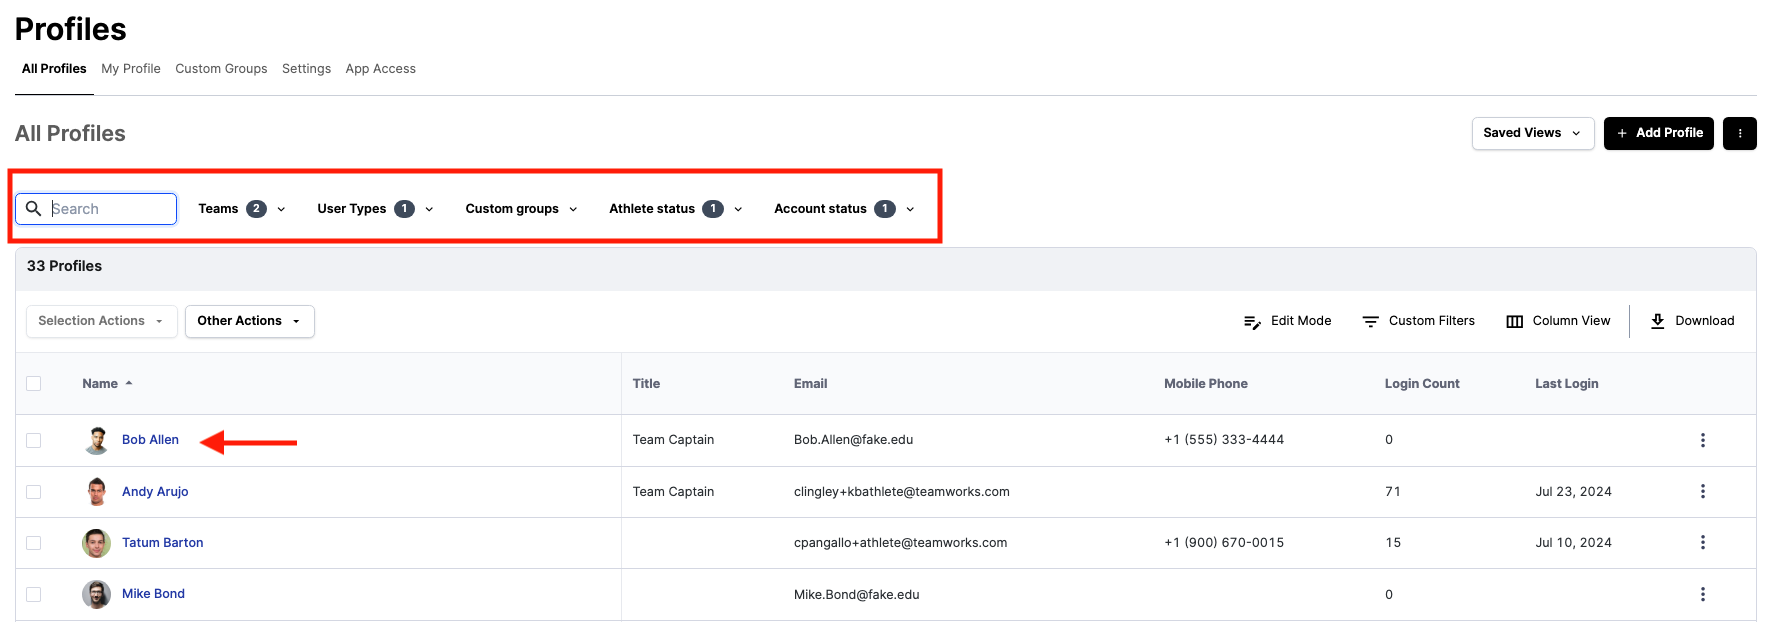
Task: Sort by the Name column header
Action: tap(100, 383)
